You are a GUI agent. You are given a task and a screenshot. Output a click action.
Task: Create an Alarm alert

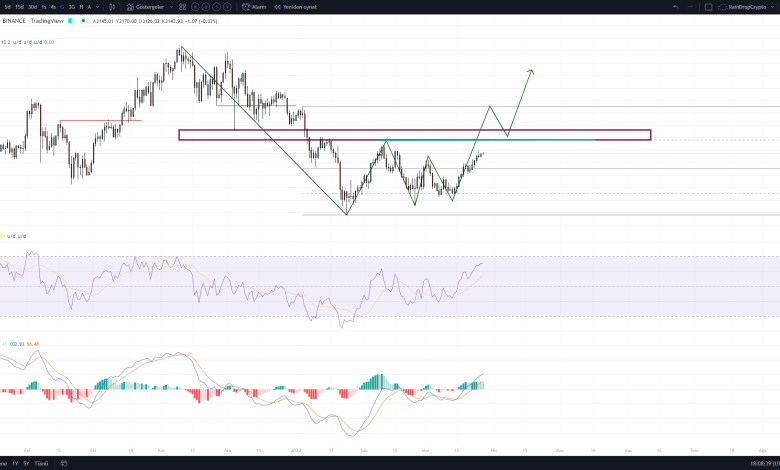254,7
